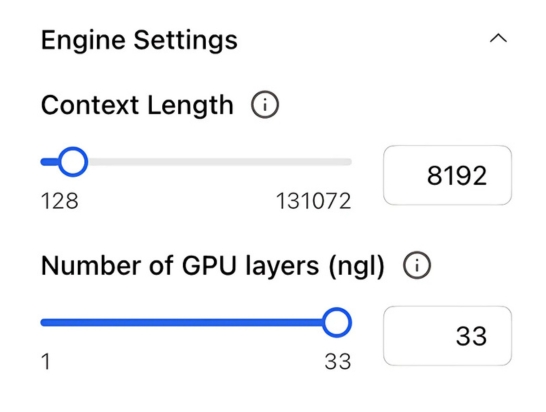Image resolution: width=546 pixels, height=412 pixels.
Task: Focus the ngl value field showing 33
Action: pos(447,336)
